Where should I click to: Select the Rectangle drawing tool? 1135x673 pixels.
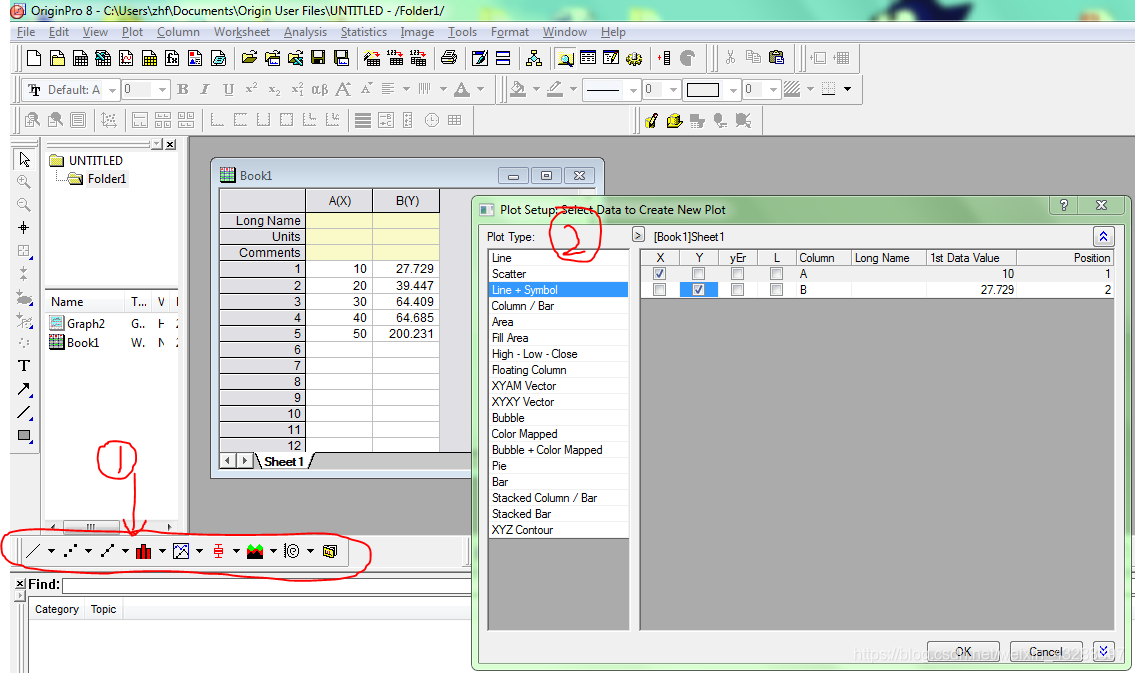[24, 436]
